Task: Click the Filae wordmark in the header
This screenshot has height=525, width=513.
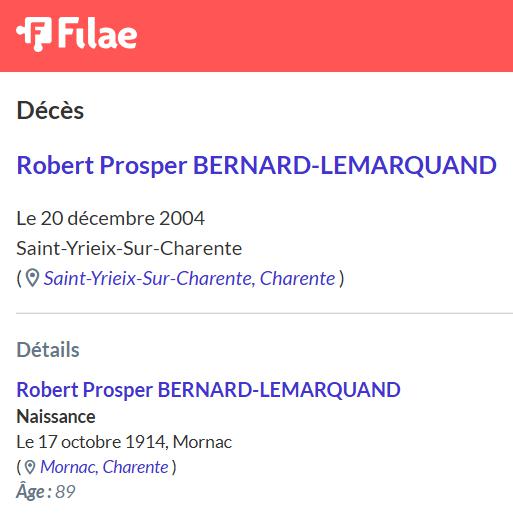Action: [97, 33]
